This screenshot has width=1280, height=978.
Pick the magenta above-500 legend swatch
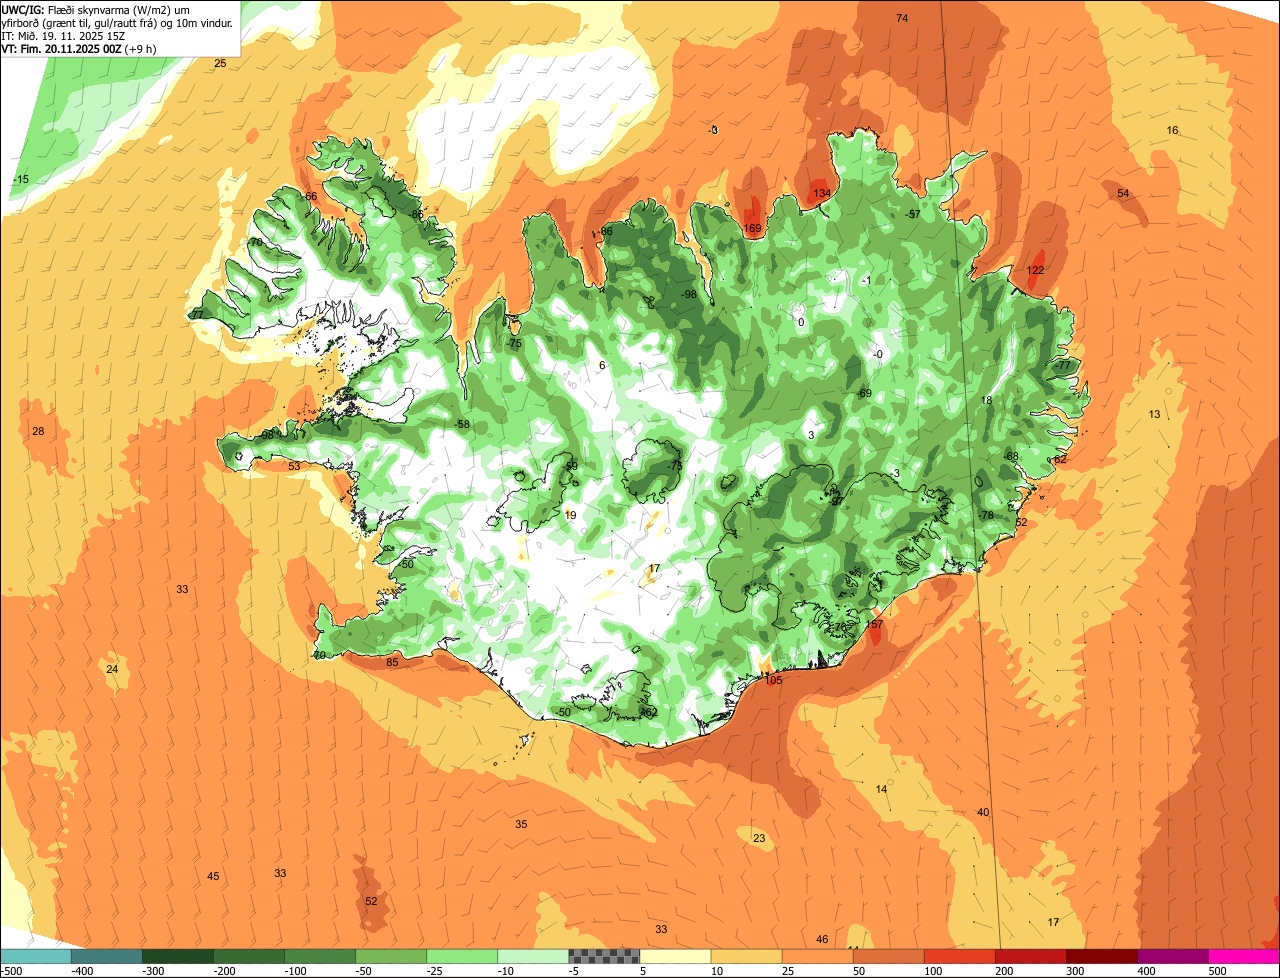tap(1244, 957)
